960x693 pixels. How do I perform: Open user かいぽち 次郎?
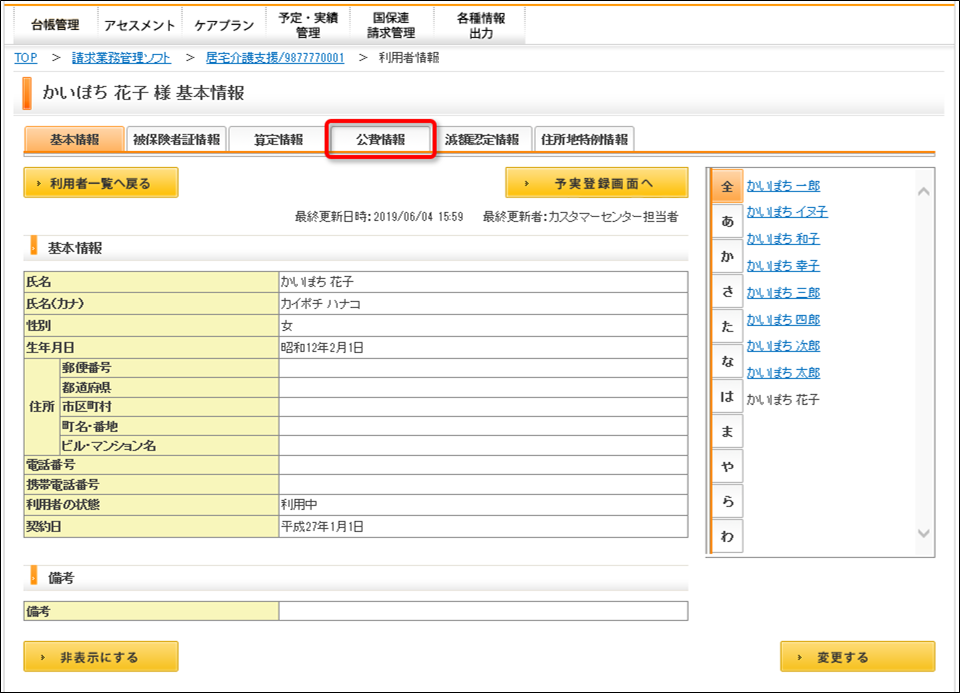783,346
